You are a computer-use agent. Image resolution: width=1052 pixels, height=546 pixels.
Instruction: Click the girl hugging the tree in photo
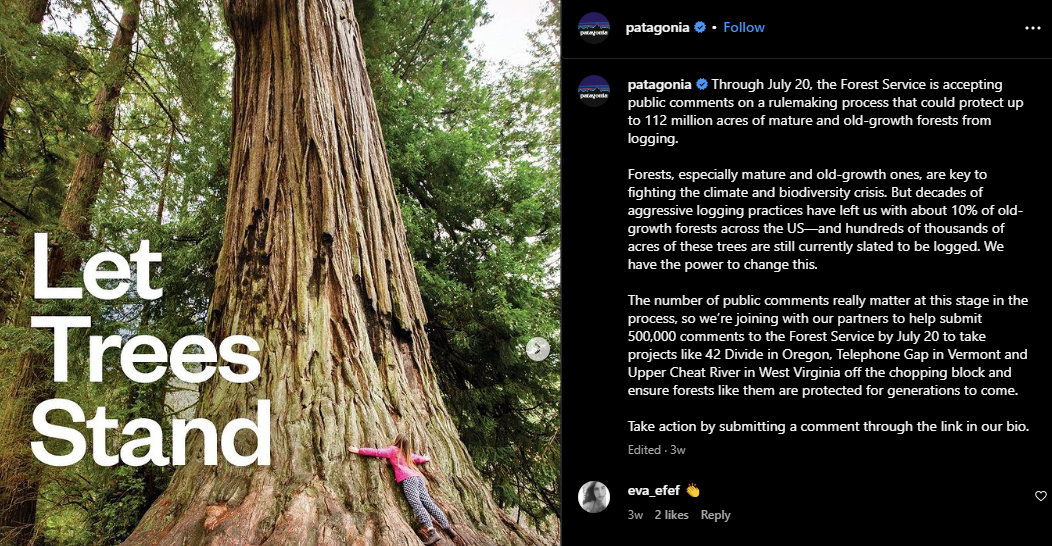(405, 488)
